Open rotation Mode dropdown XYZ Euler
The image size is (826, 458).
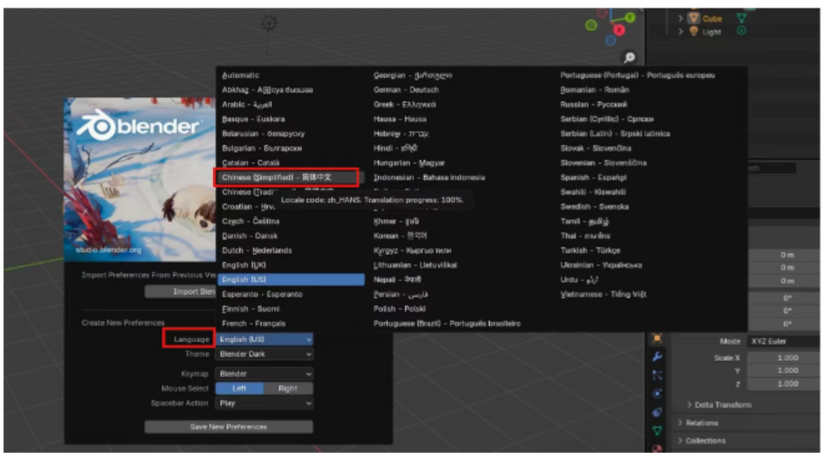(784, 342)
